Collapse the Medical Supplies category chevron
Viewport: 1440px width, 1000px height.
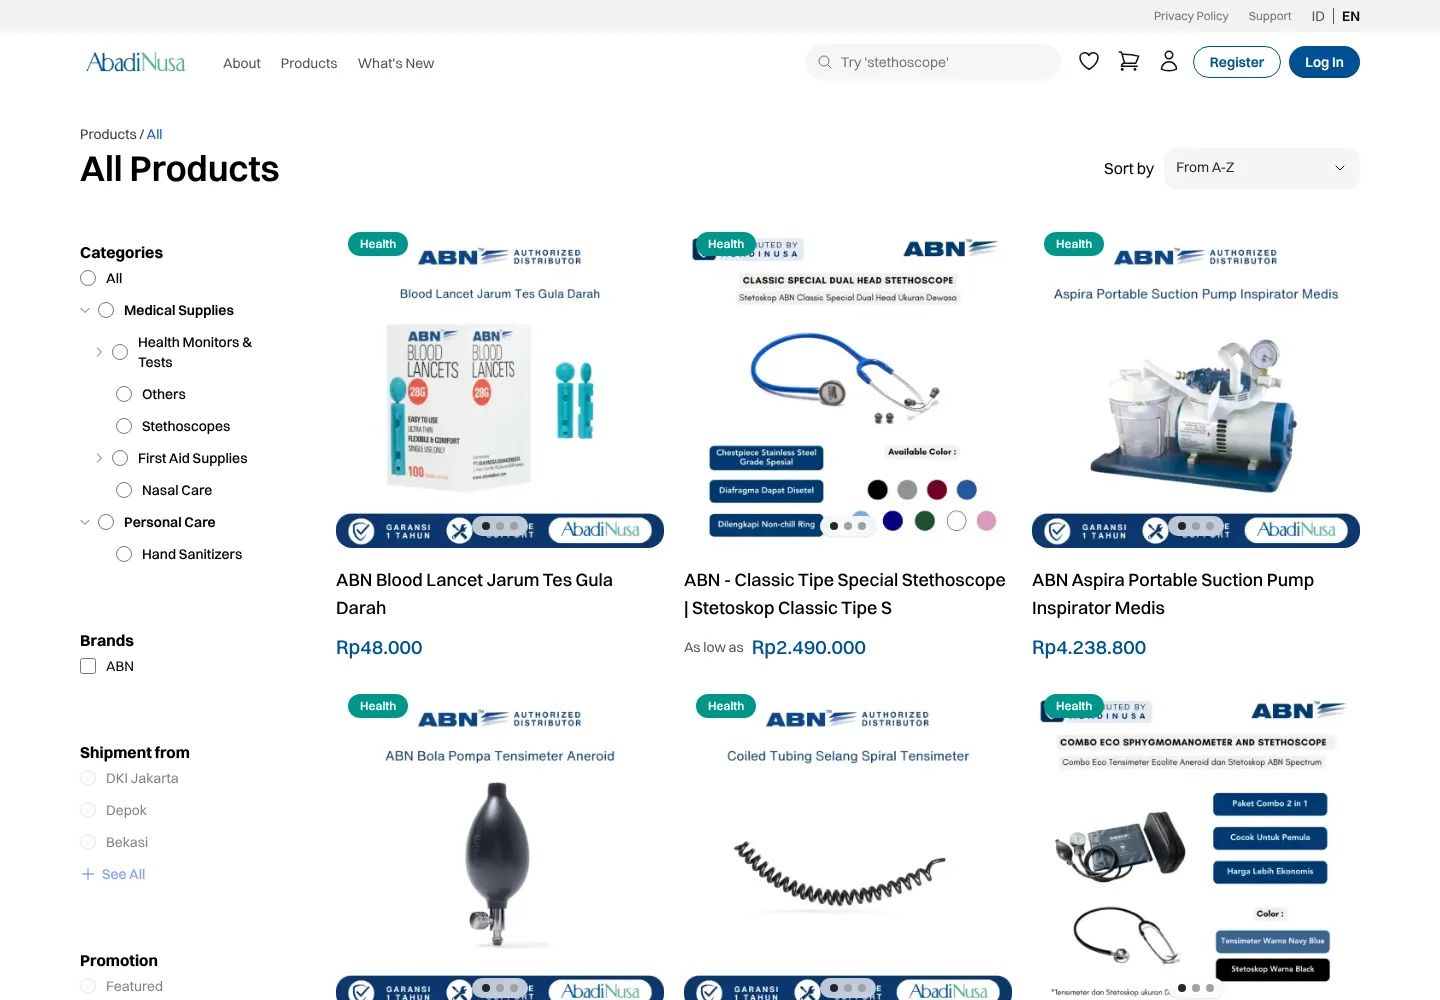point(85,310)
